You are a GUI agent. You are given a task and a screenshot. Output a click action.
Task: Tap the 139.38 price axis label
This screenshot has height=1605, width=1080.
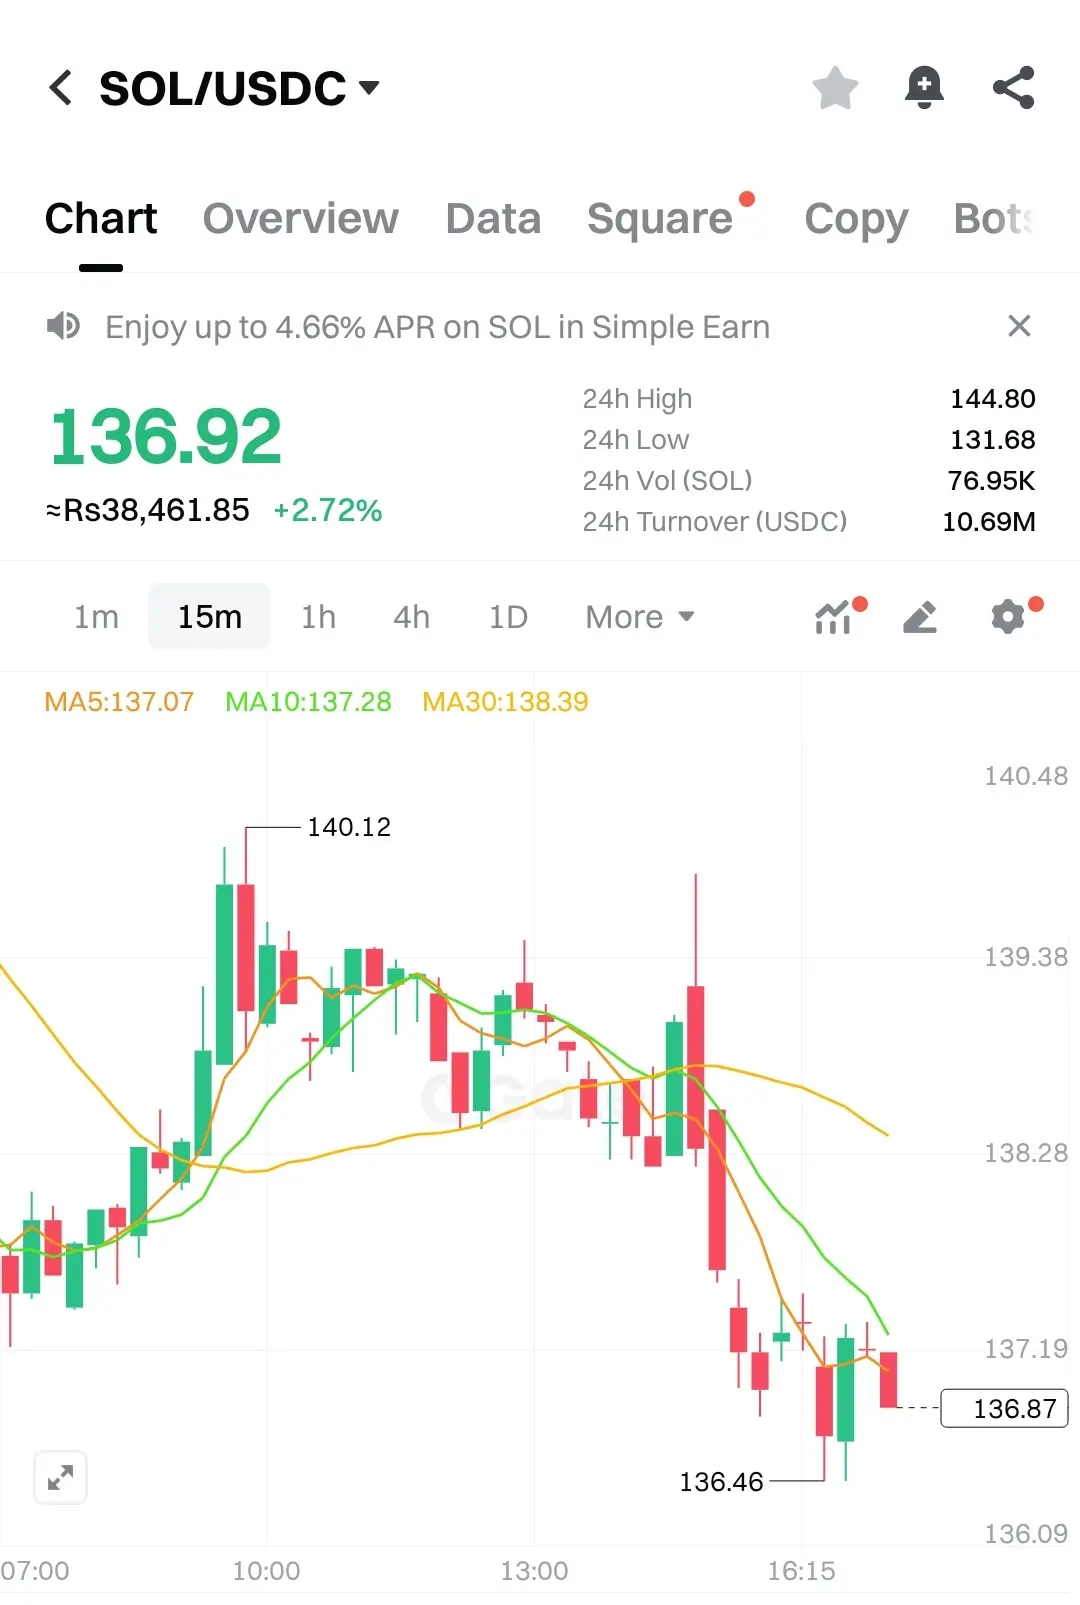[x=1026, y=957]
